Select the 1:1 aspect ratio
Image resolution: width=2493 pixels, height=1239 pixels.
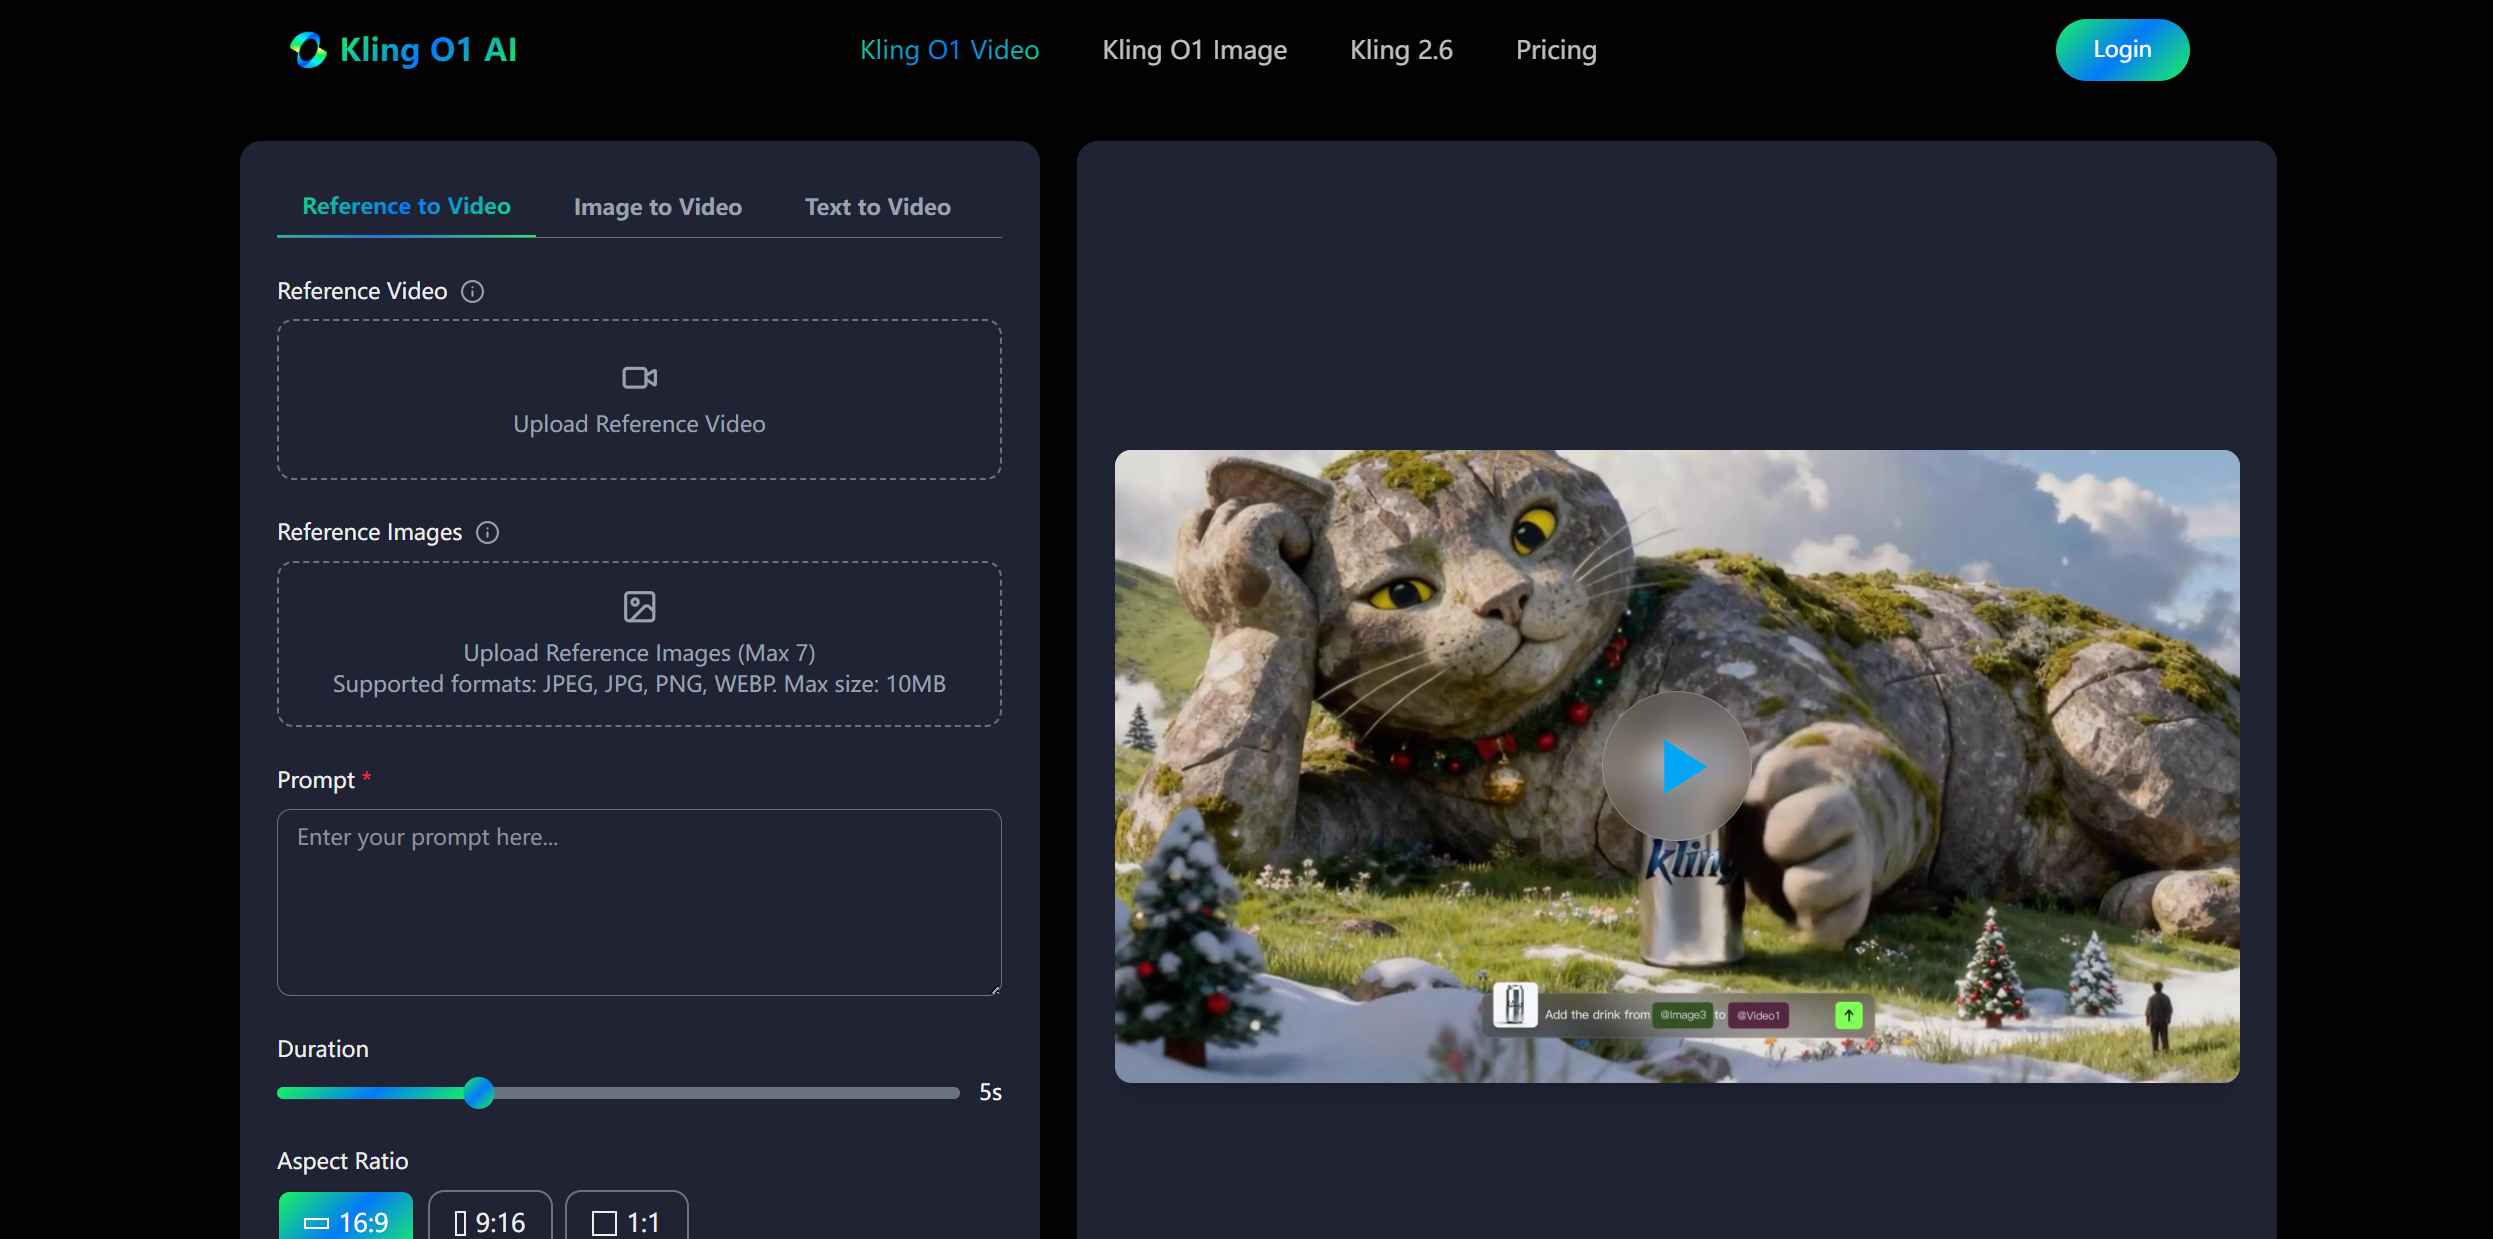click(x=626, y=1221)
